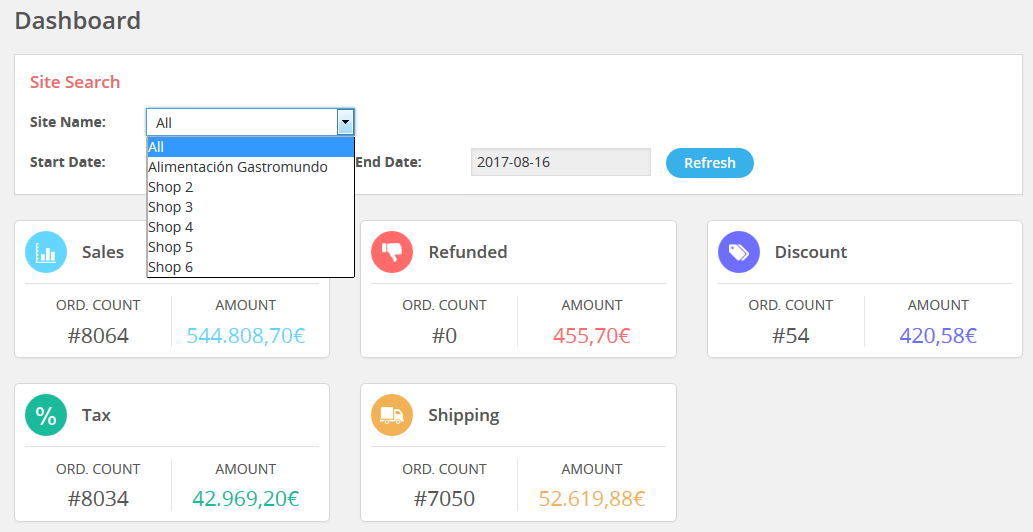Viewport: 1033px width, 532px height.
Task: Click the End Date input field
Action: [x=560, y=162]
